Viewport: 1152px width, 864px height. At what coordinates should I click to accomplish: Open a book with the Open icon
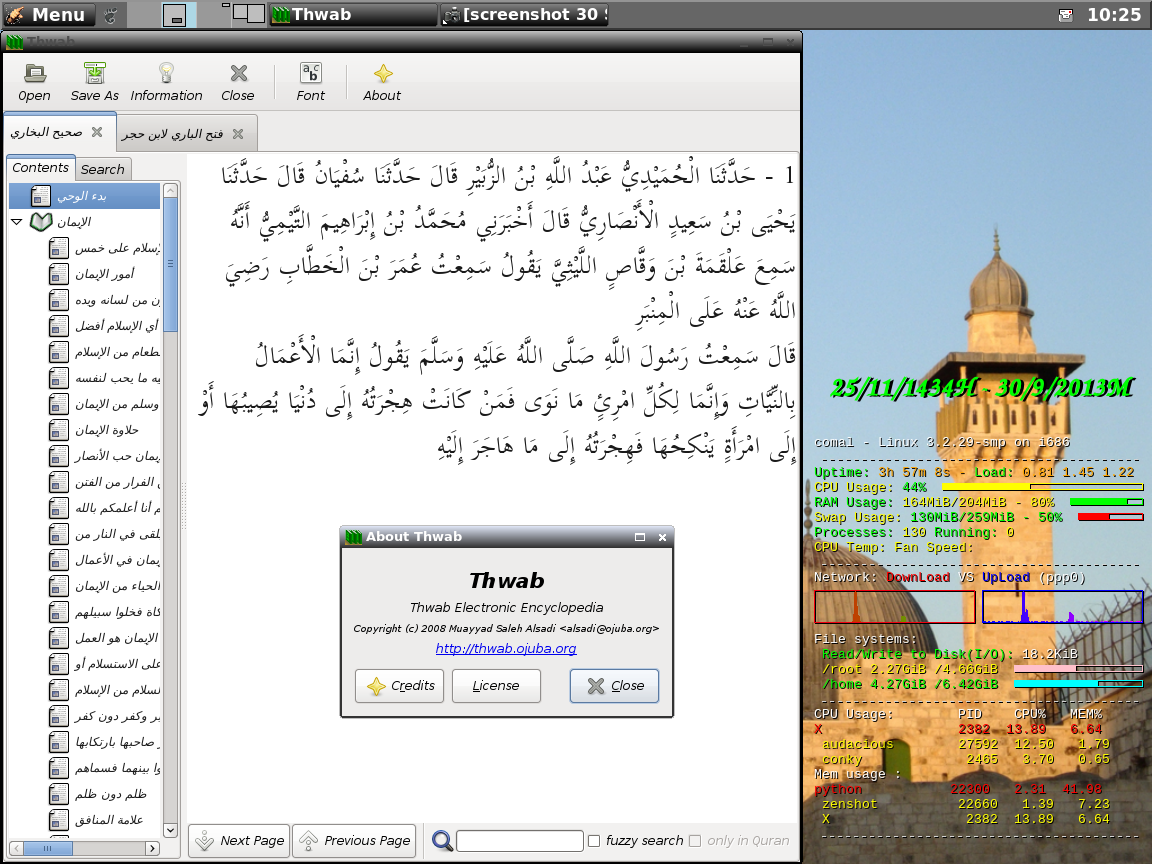tap(35, 73)
